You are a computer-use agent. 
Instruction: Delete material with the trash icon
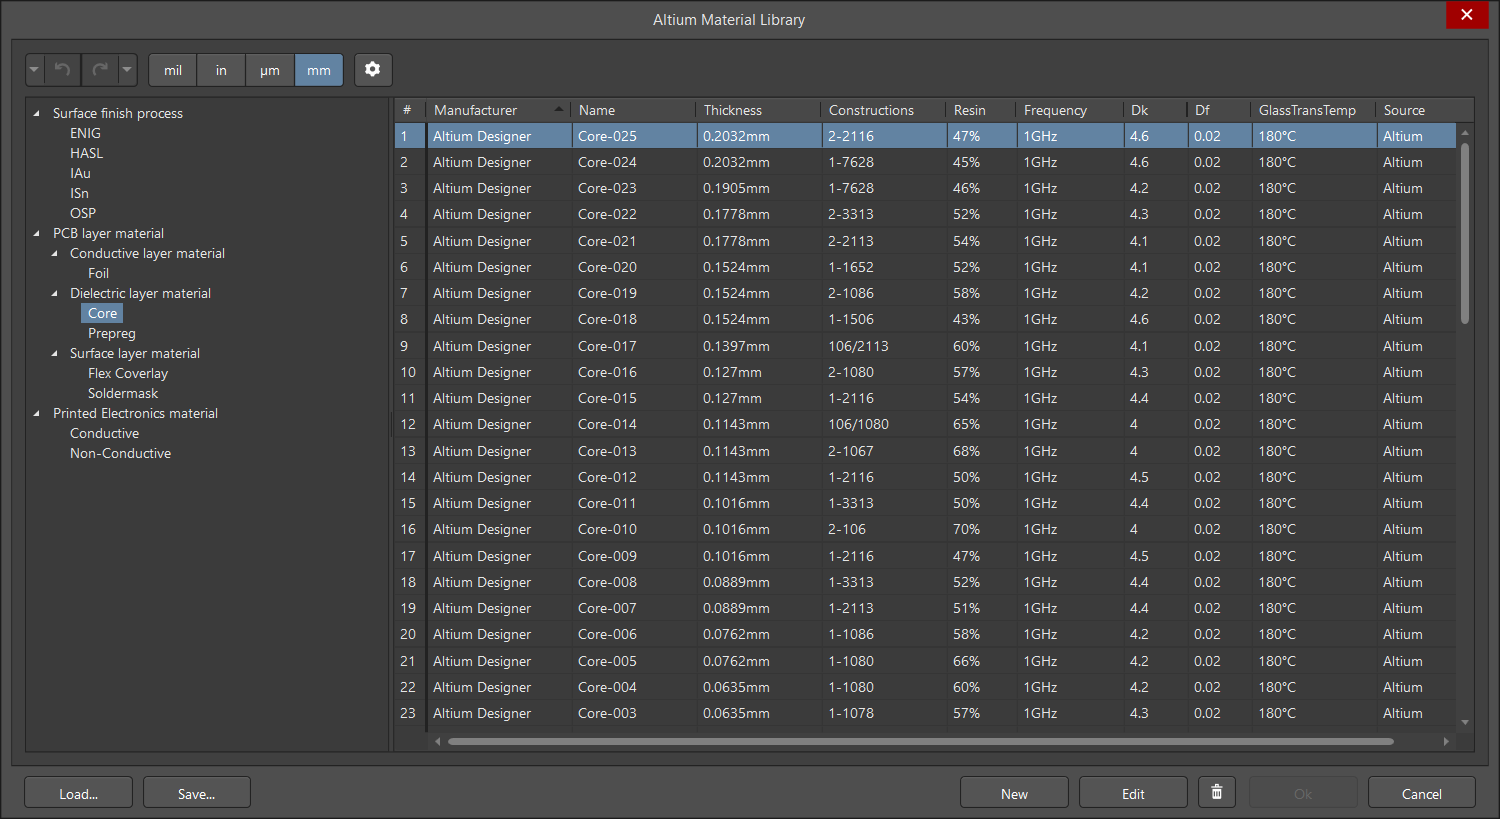click(1217, 793)
